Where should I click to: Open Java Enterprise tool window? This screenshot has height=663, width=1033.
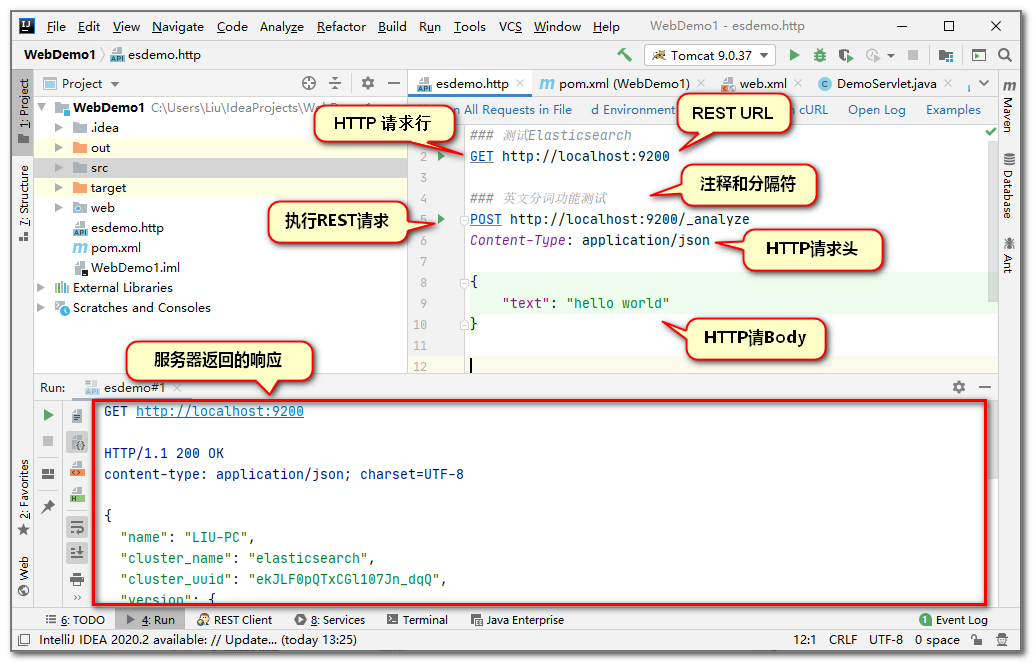518,620
